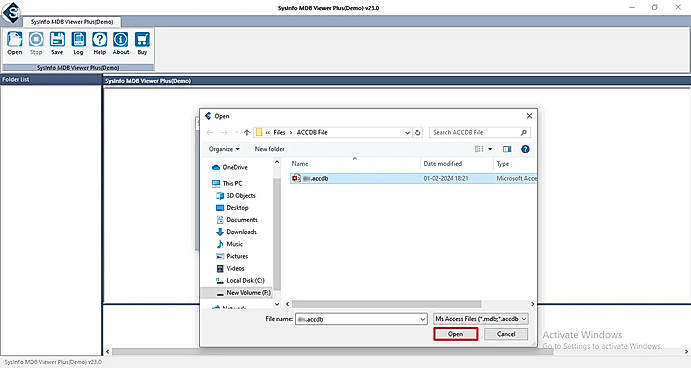Click ACCDB File in the breadcrumb path
691x368 pixels.
click(x=312, y=132)
